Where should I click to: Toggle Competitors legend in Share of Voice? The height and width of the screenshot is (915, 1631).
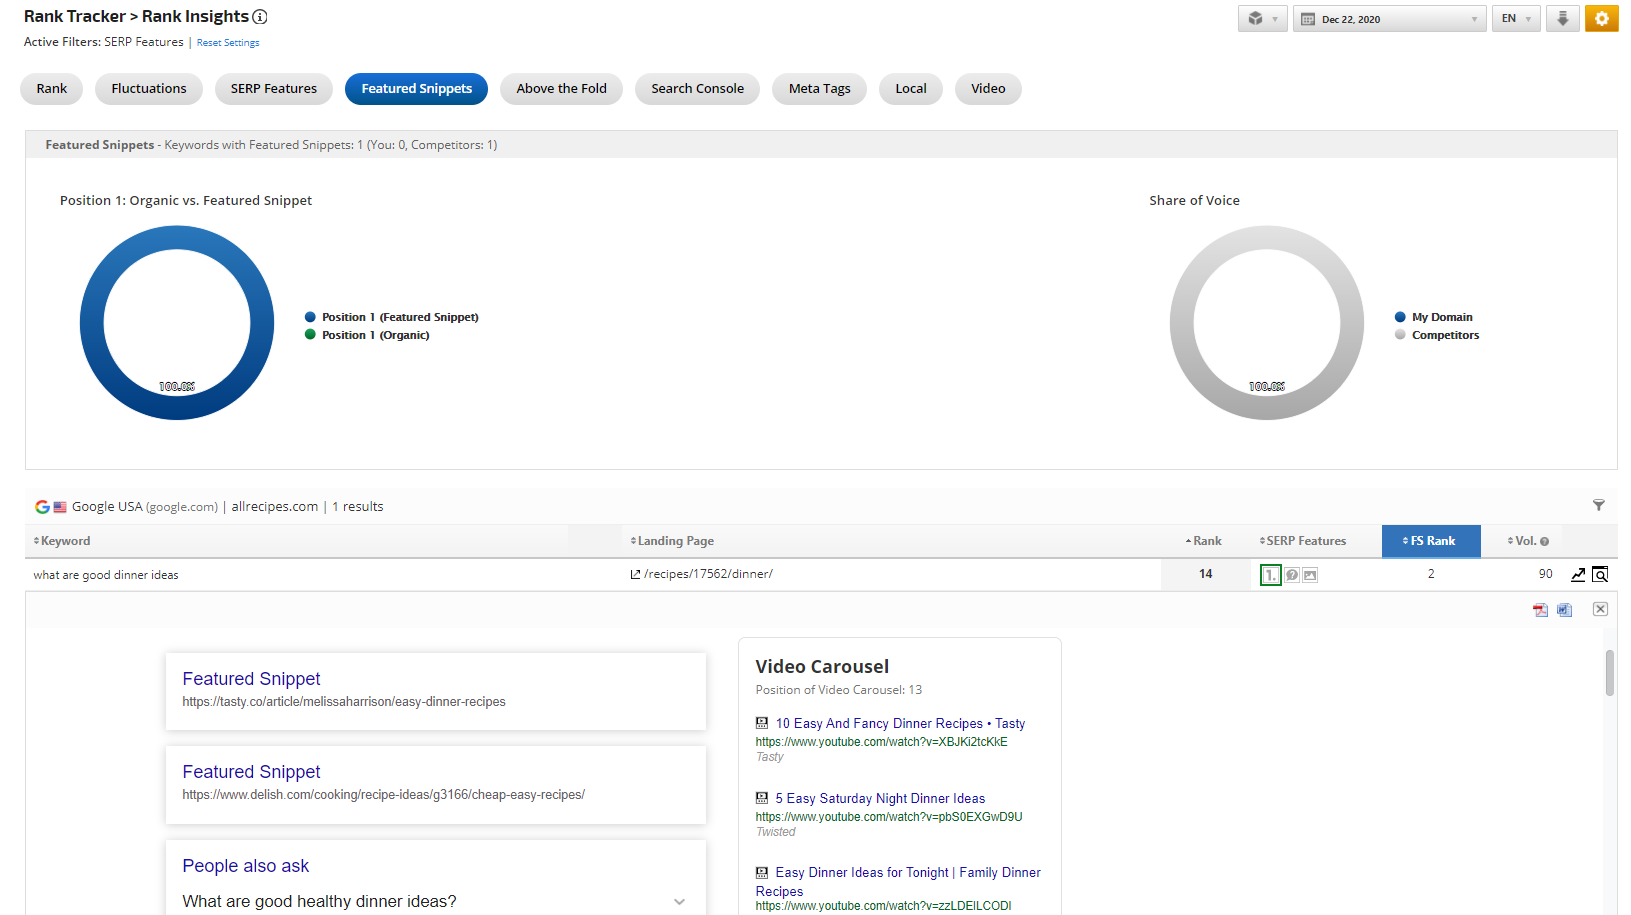1444,335
